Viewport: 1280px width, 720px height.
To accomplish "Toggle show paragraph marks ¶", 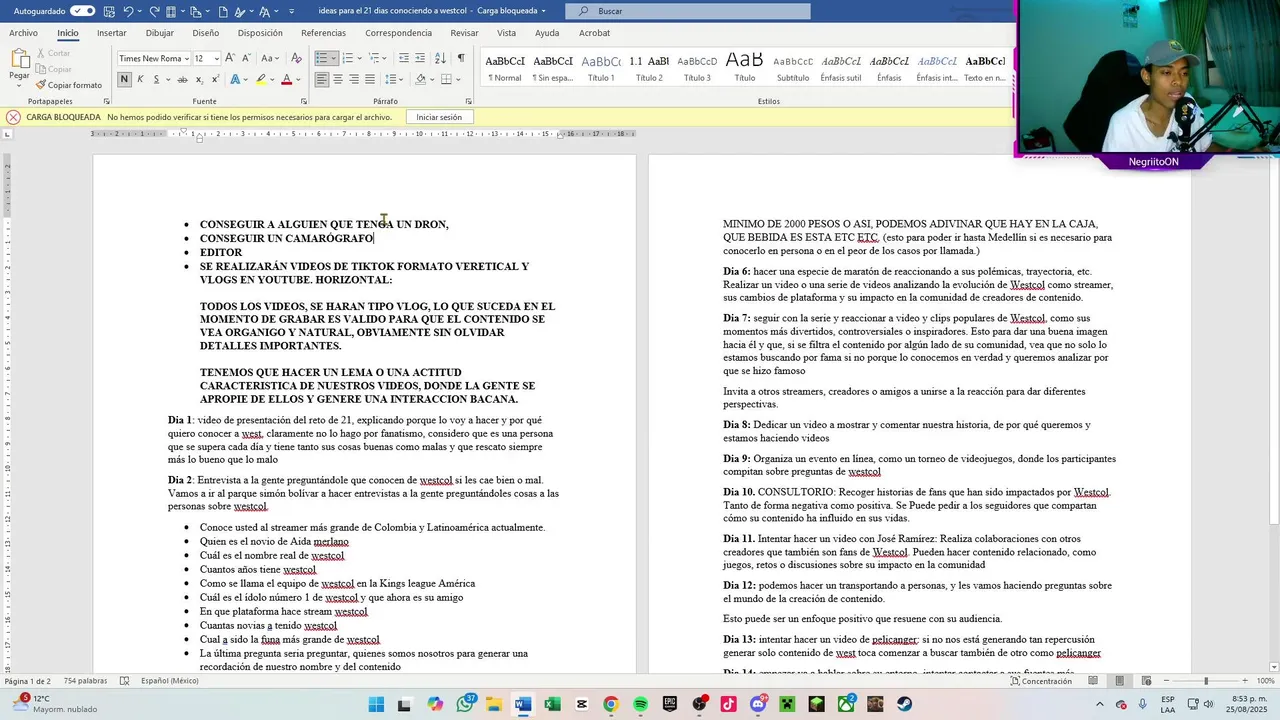I will tap(461, 58).
